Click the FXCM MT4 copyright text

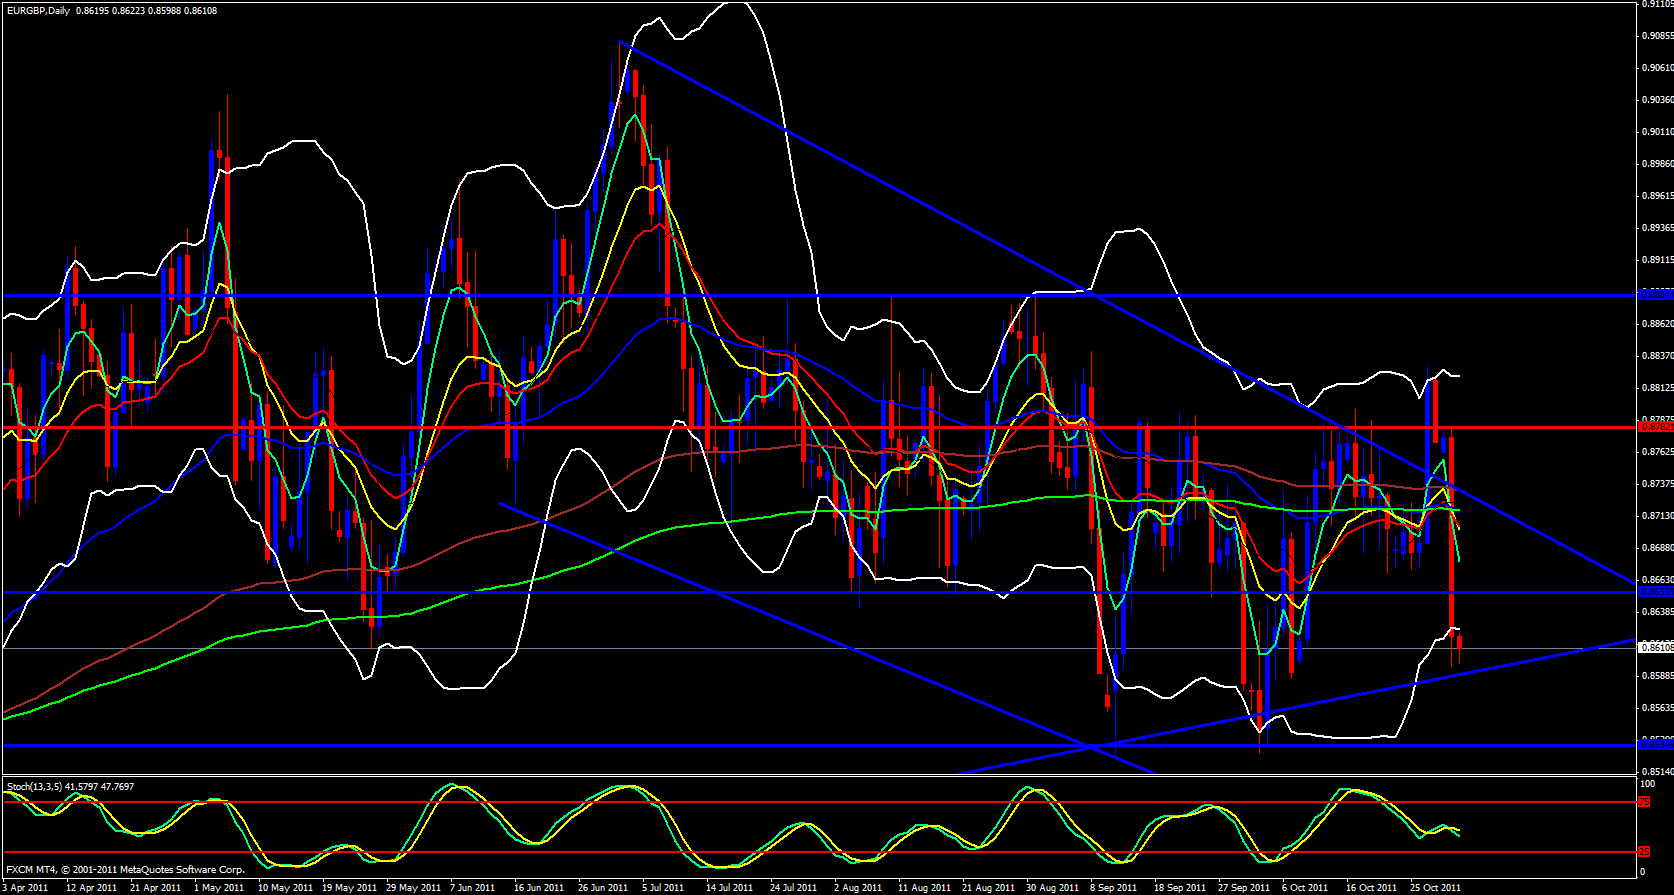point(125,870)
